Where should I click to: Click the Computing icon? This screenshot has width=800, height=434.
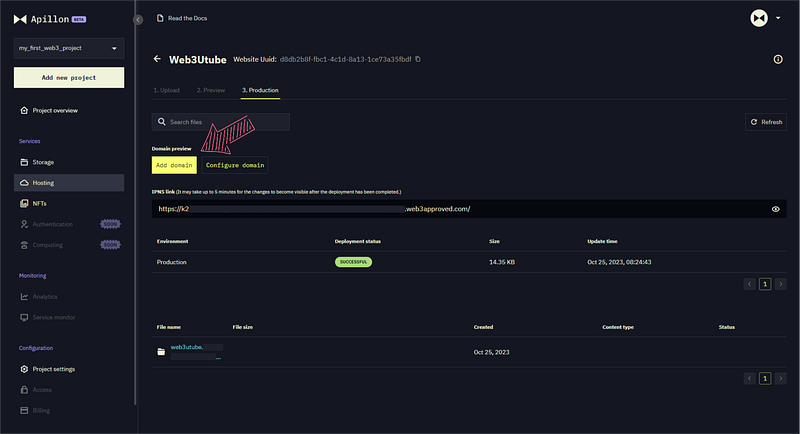coord(24,245)
